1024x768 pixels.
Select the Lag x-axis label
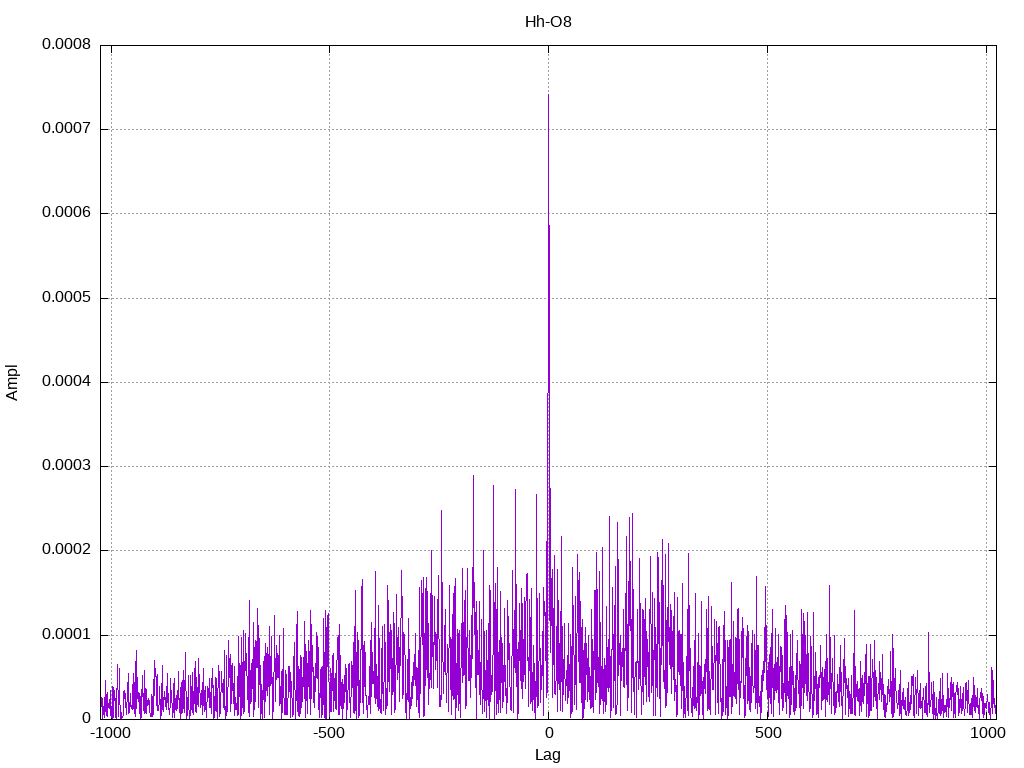(547, 755)
